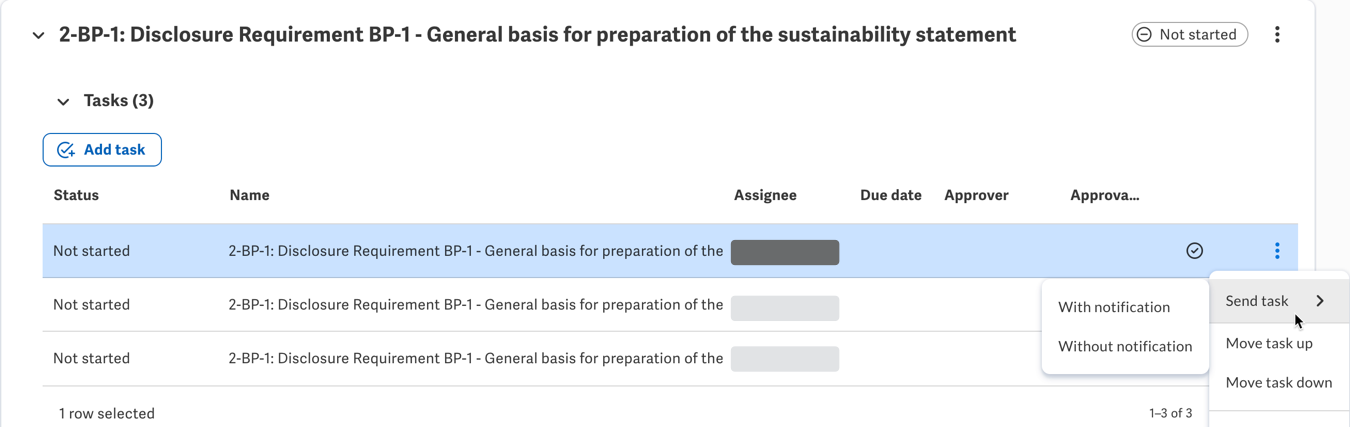
Task: Collapse the Tasks (3) list
Action: (x=63, y=101)
